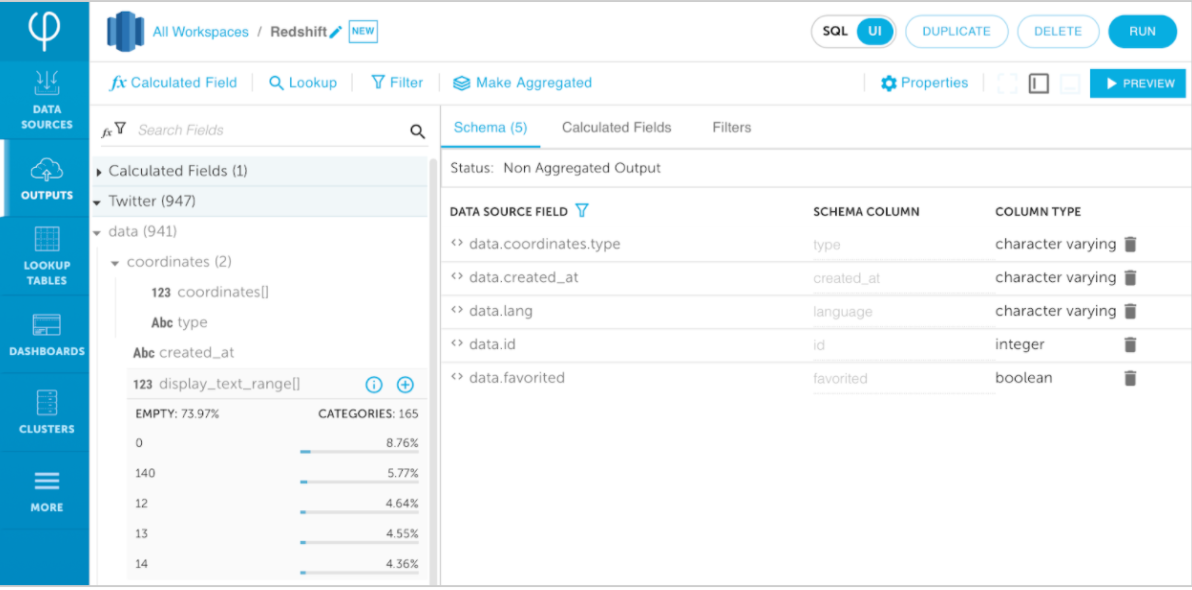Image resolution: width=1192 pixels, height=590 pixels.
Task: Open the Data Sources sidebar section
Action: (x=46, y=101)
